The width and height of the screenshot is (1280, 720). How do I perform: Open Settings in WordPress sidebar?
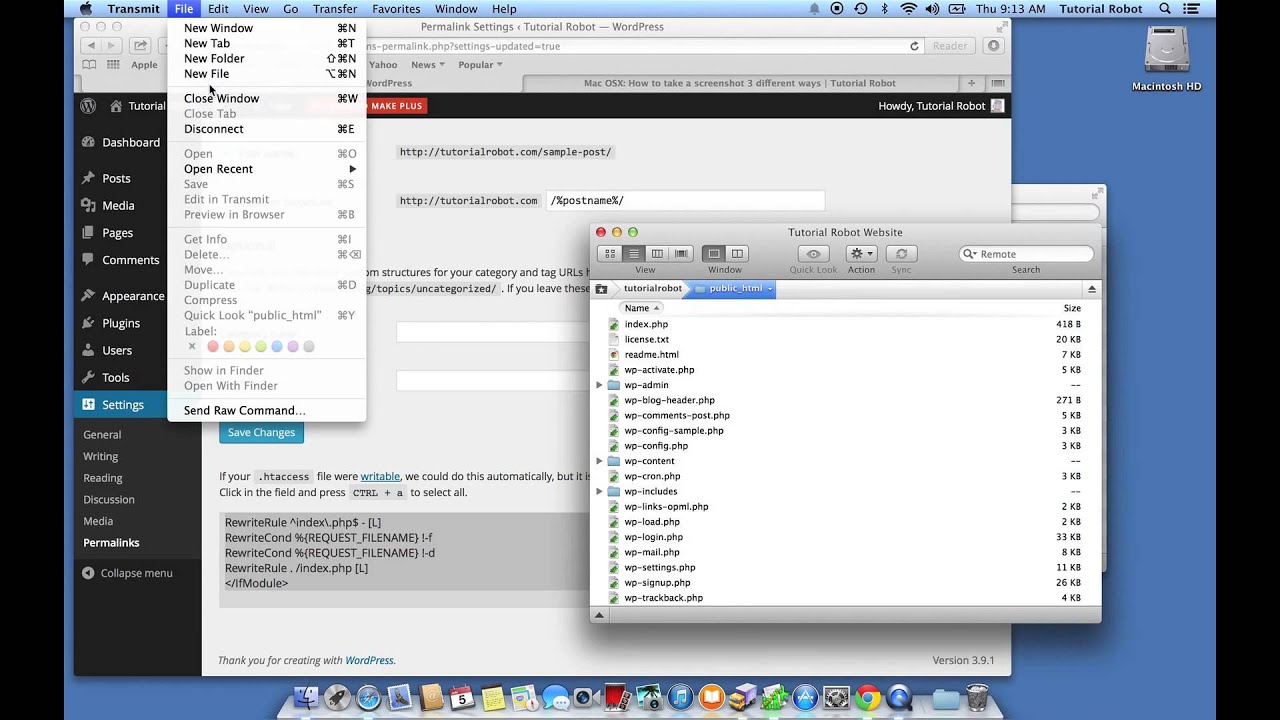122,404
